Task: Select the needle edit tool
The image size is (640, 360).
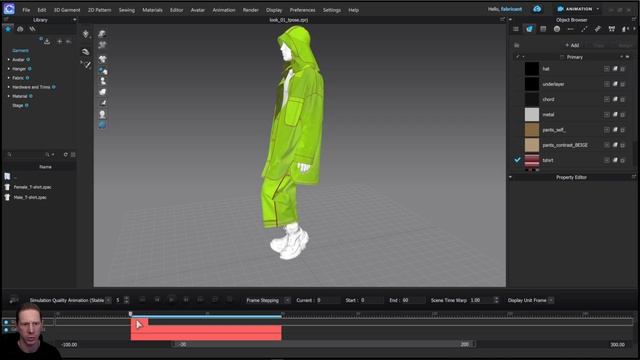Action: 87,64
